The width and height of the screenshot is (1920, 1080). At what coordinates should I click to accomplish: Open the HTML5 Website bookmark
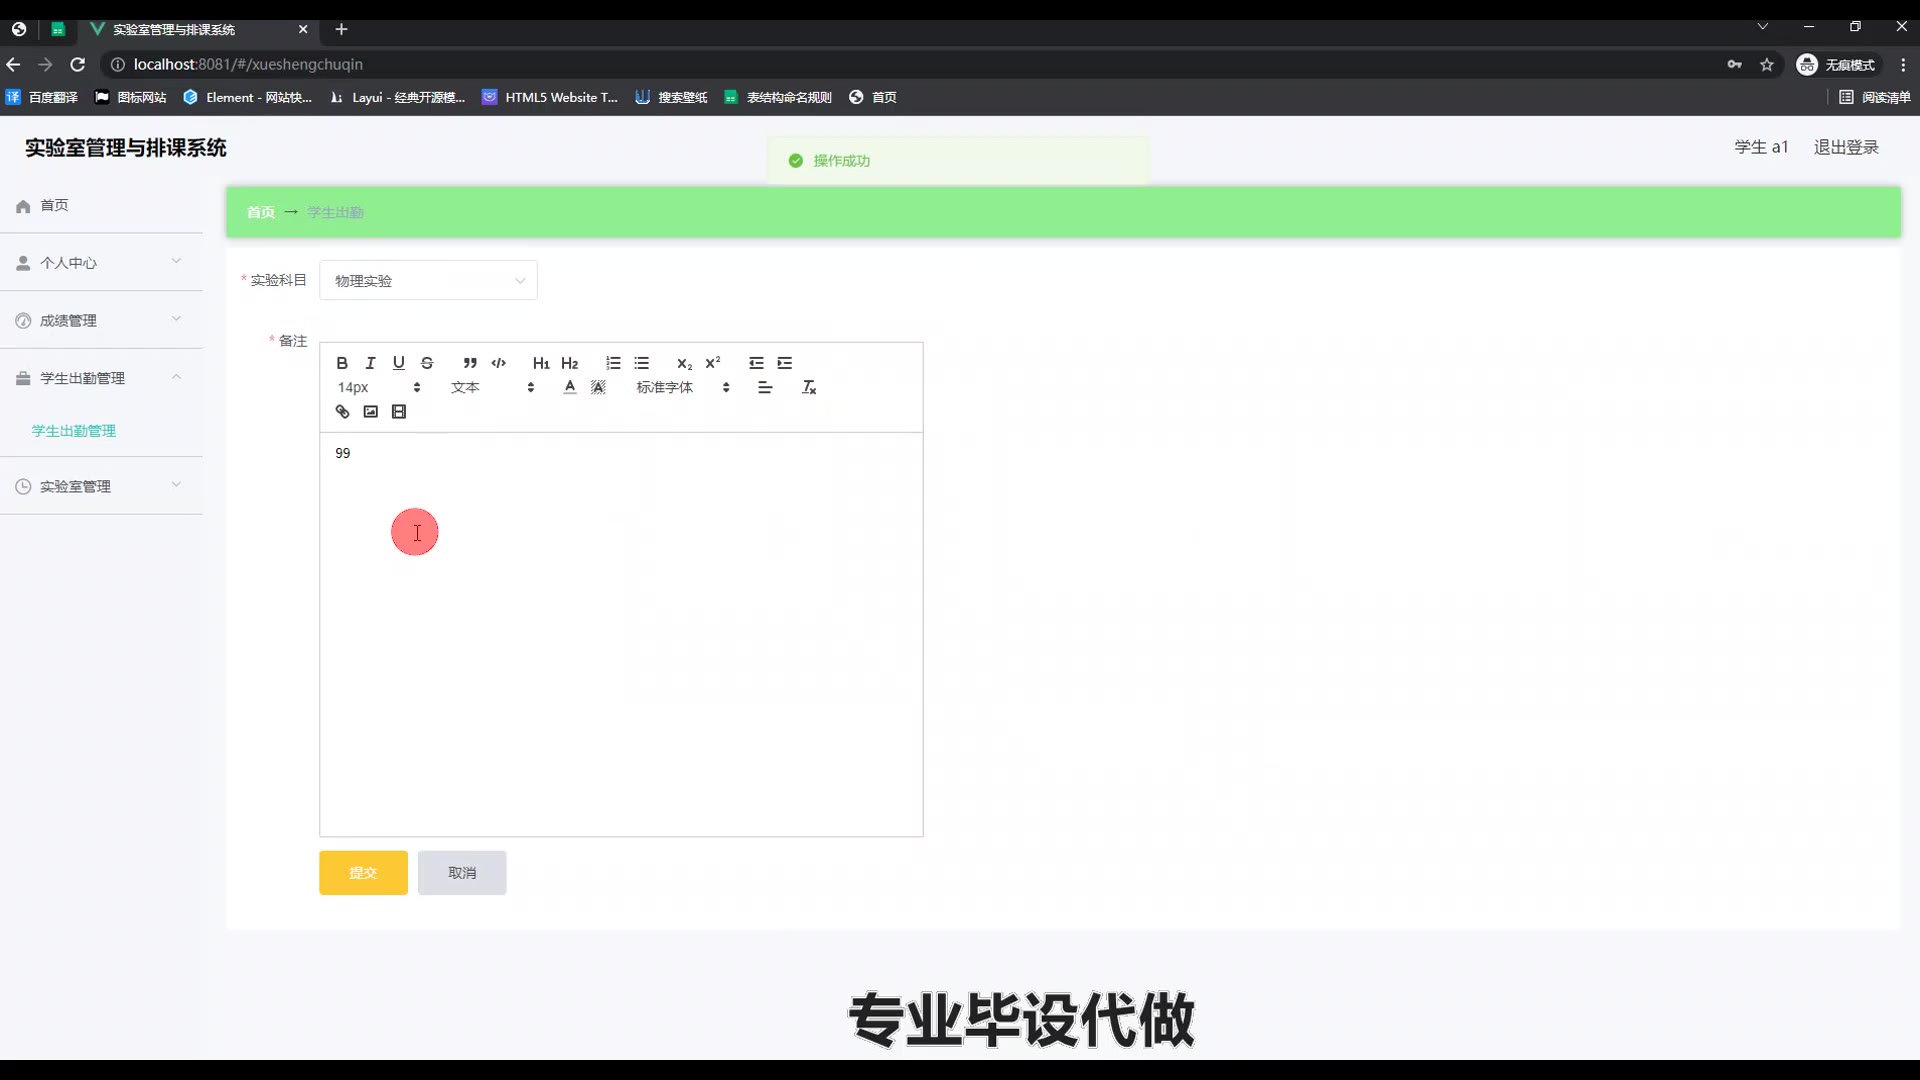(x=550, y=97)
